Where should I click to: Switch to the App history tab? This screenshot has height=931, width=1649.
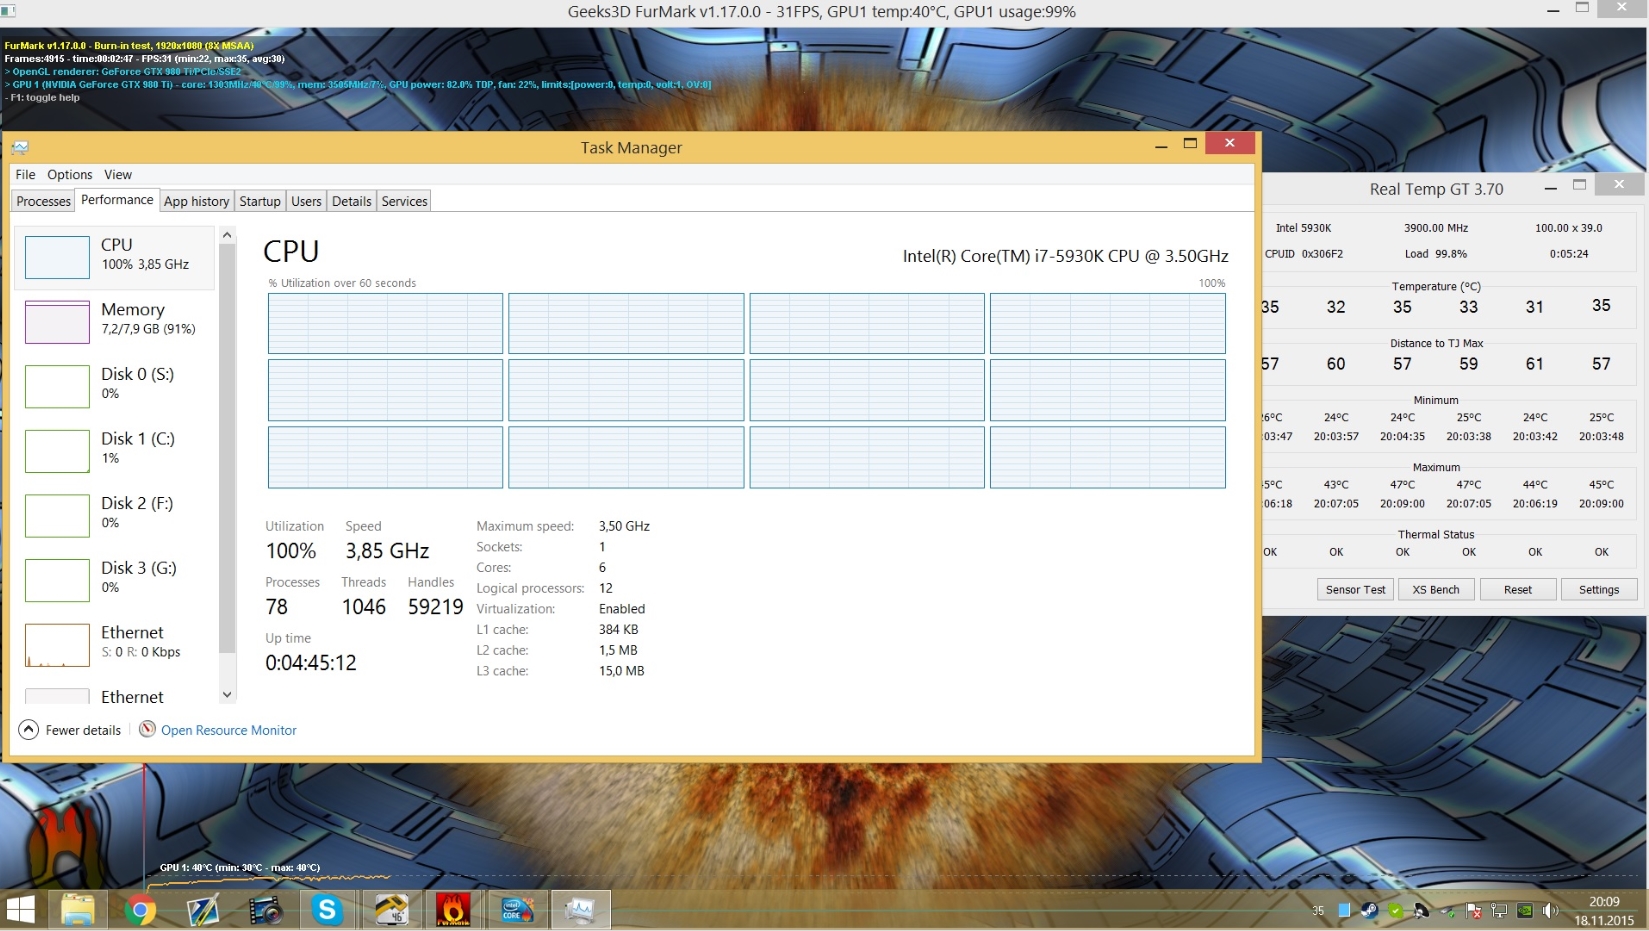click(x=196, y=201)
